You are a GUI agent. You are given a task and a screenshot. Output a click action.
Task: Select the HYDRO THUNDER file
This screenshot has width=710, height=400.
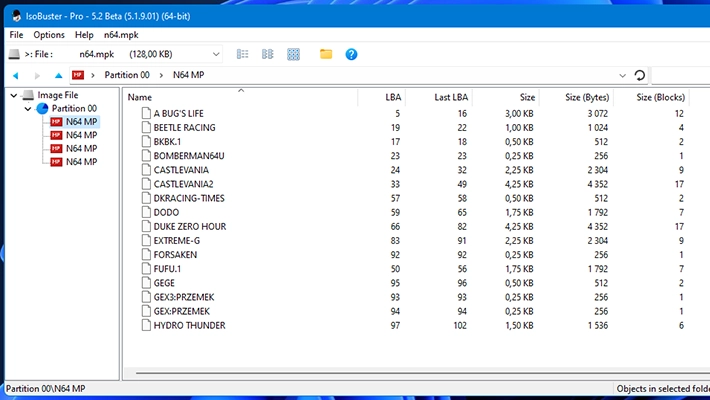(189, 325)
